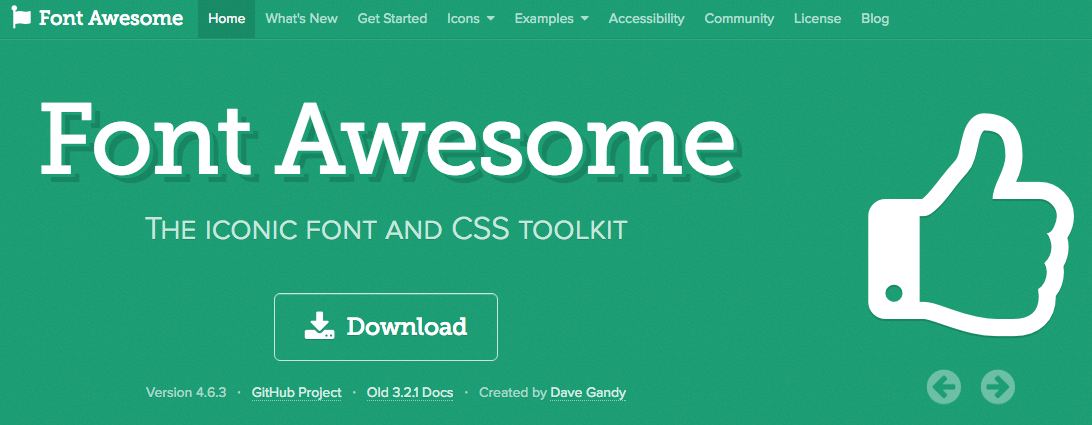Click the iconic font and CSS toolkit tagline
Image resolution: width=1092 pixels, height=425 pixels.
tap(387, 229)
